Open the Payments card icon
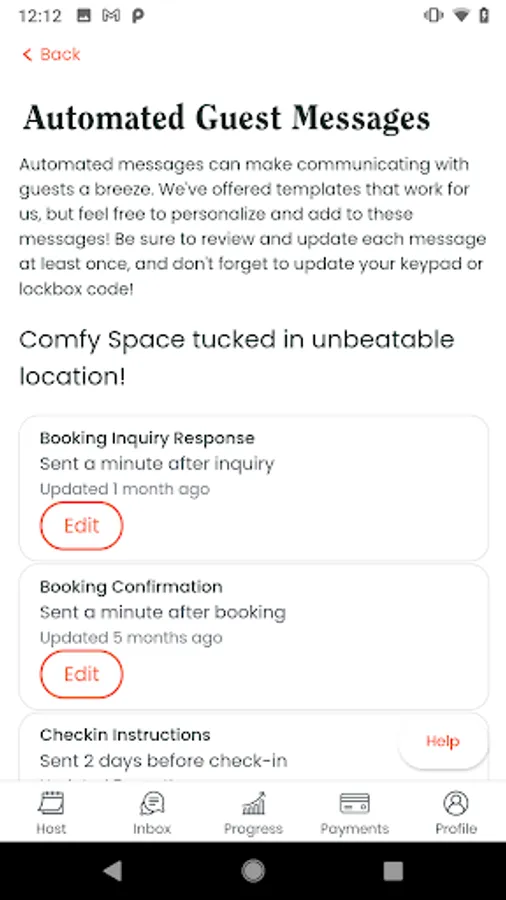The height and width of the screenshot is (900, 506). pos(354,803)
